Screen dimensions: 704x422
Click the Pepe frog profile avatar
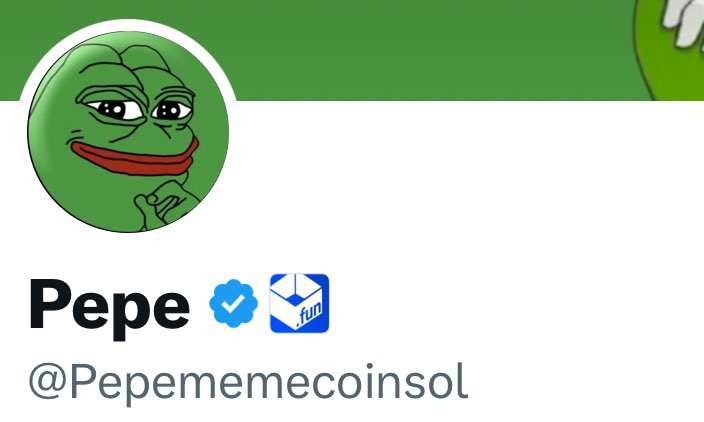pos(128,132)
